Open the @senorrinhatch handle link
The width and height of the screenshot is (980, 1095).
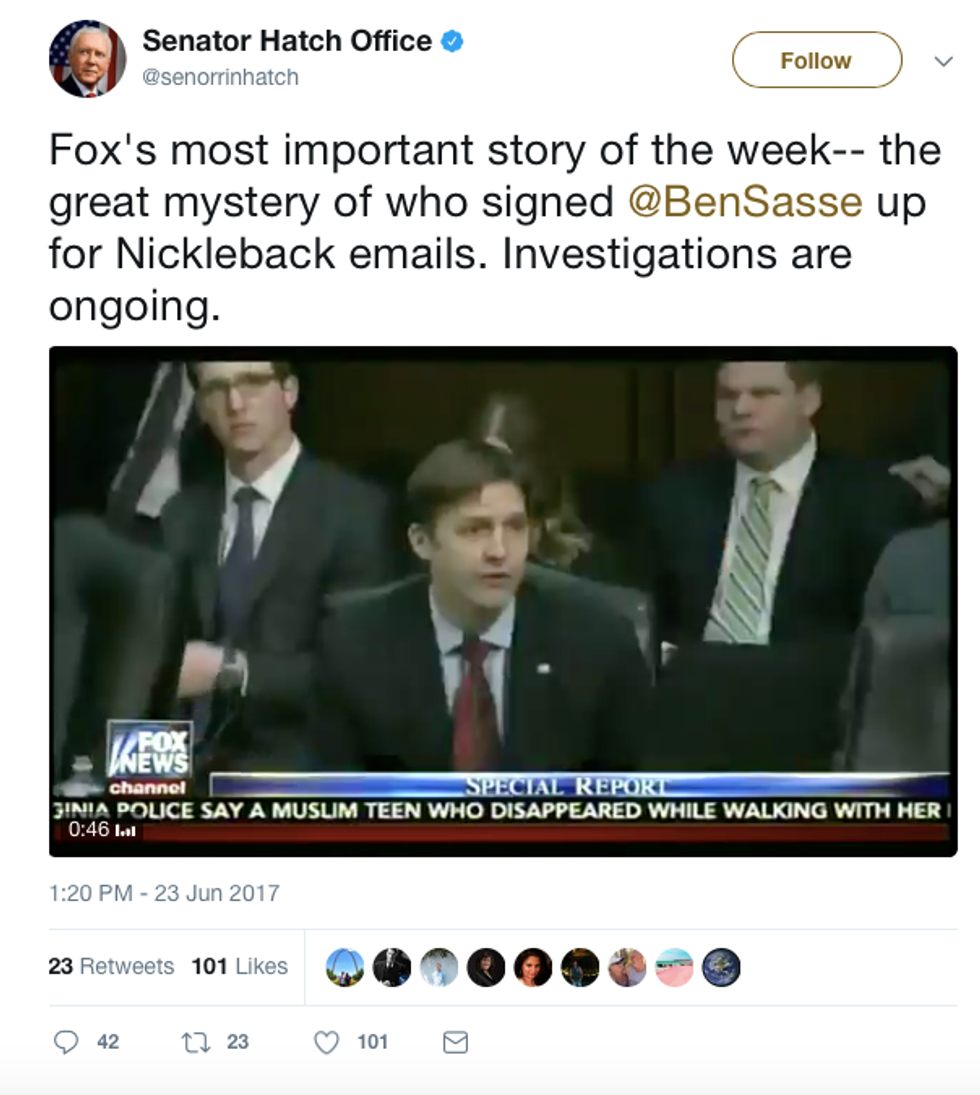pos(221,77)
